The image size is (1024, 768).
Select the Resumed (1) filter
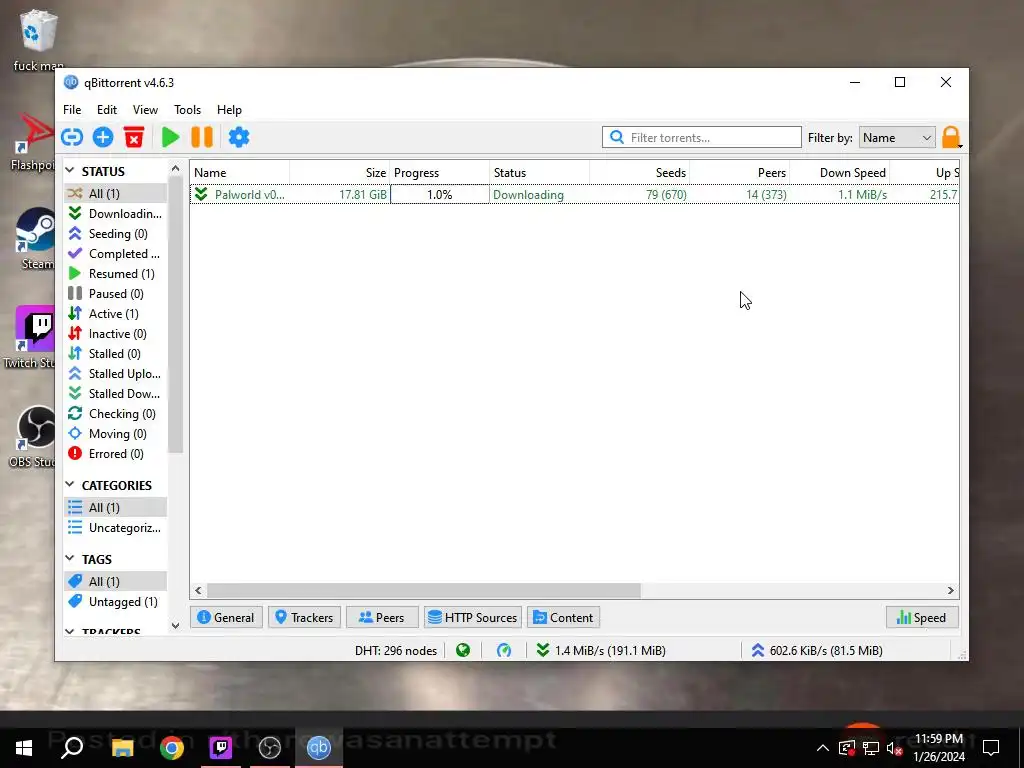pyautogui.click(x=116, y=274)
